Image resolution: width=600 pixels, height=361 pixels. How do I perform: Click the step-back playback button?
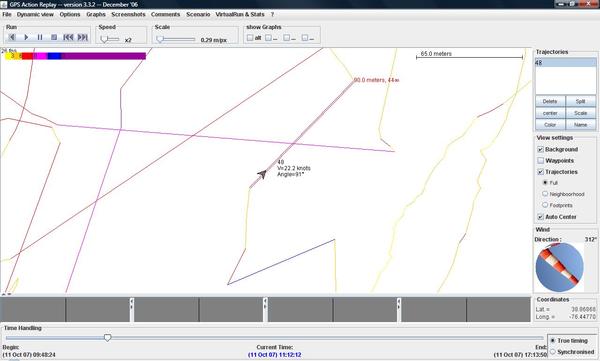click(12, 37)
